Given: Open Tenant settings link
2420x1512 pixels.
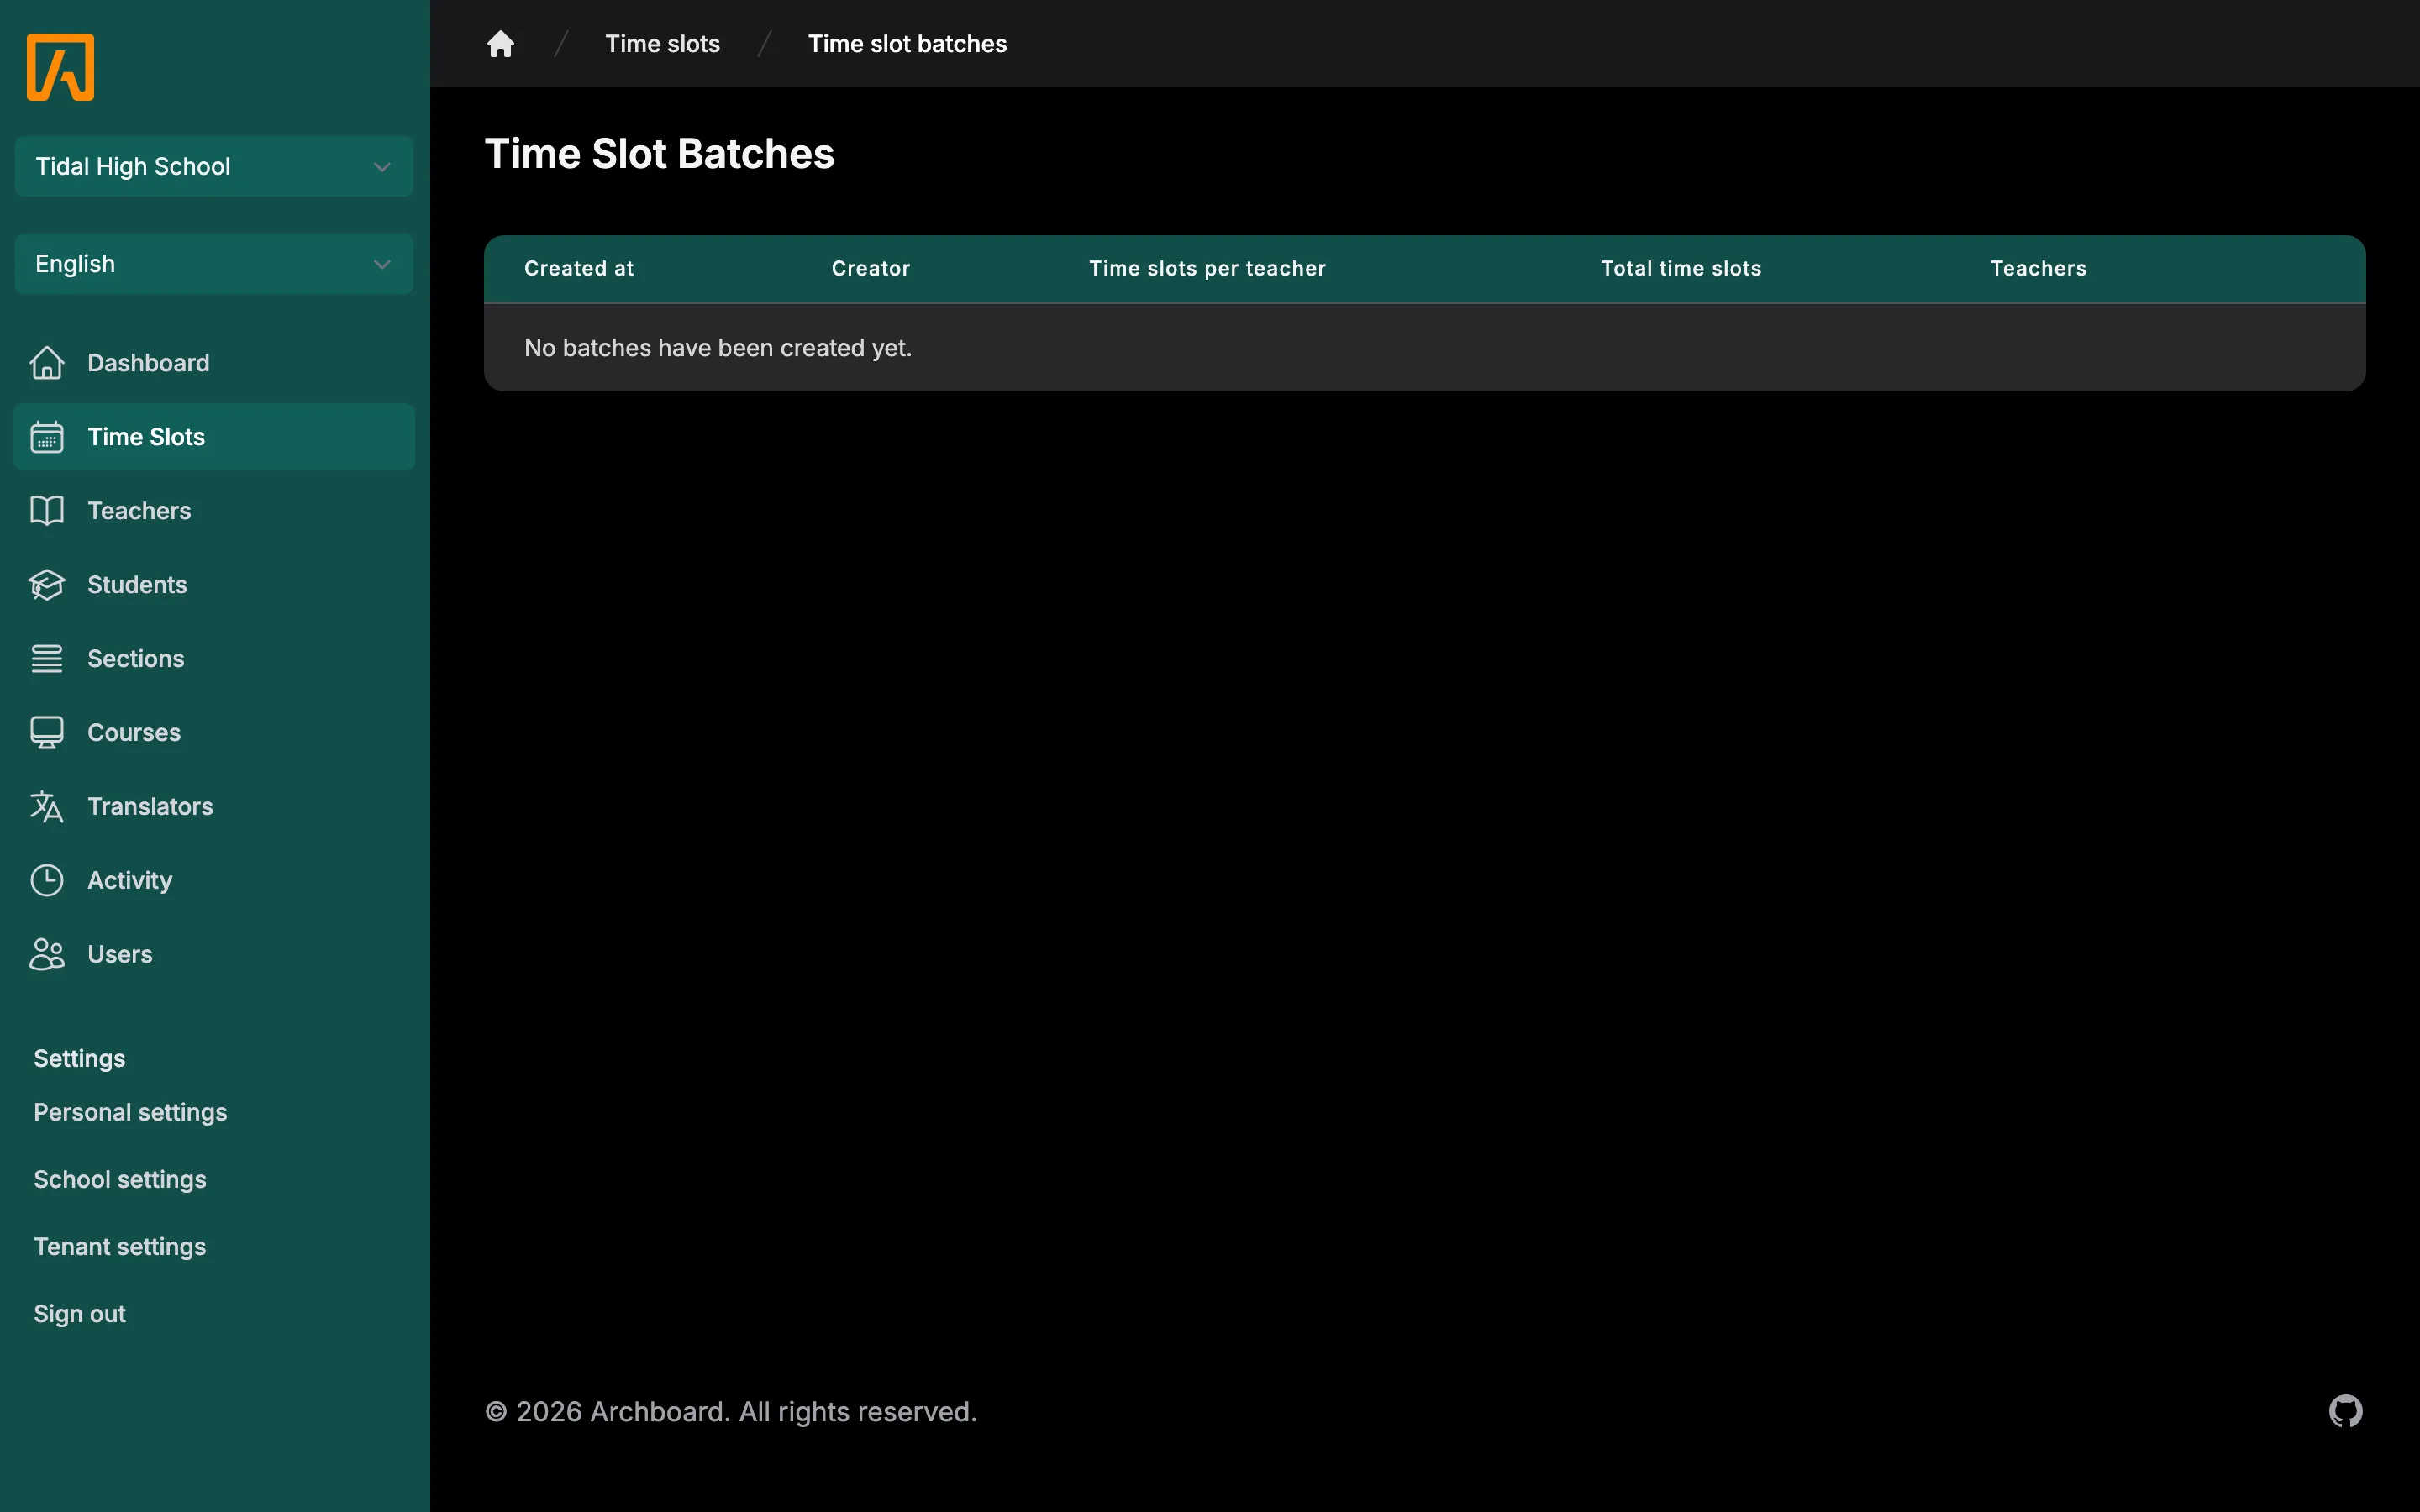Looking at the screenshot, I should [120, 1247].
